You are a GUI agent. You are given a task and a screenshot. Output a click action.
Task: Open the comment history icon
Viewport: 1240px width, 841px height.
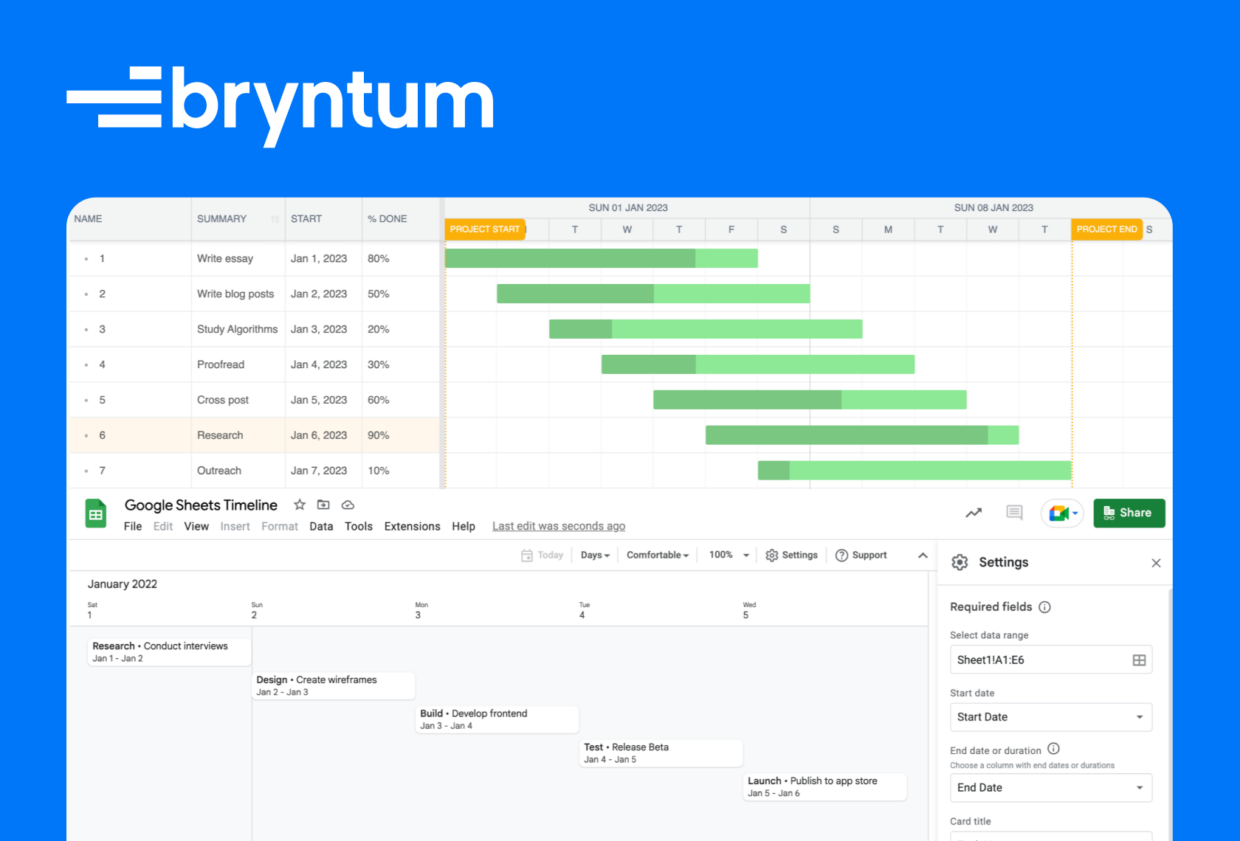[x=1014, y=513]
